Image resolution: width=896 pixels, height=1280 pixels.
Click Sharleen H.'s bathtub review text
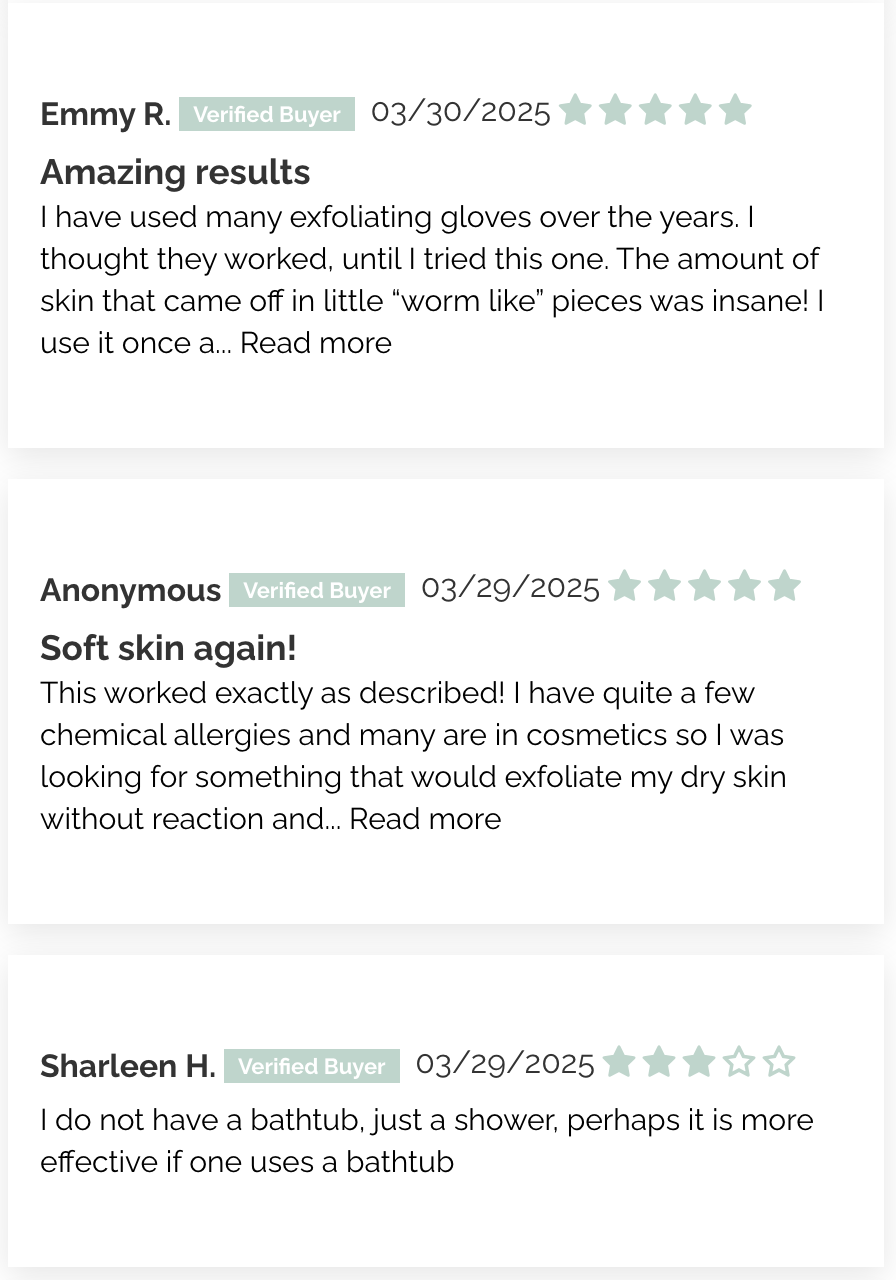(x=427, y=1140)
